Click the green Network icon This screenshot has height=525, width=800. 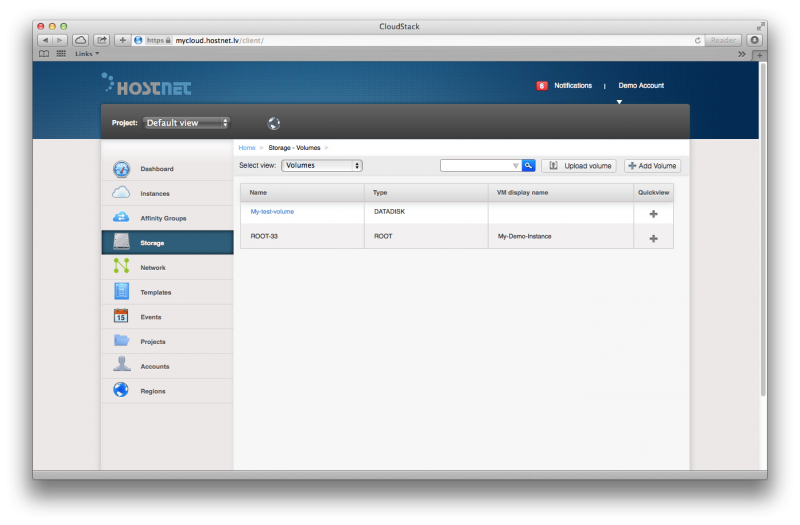(121, 266)
